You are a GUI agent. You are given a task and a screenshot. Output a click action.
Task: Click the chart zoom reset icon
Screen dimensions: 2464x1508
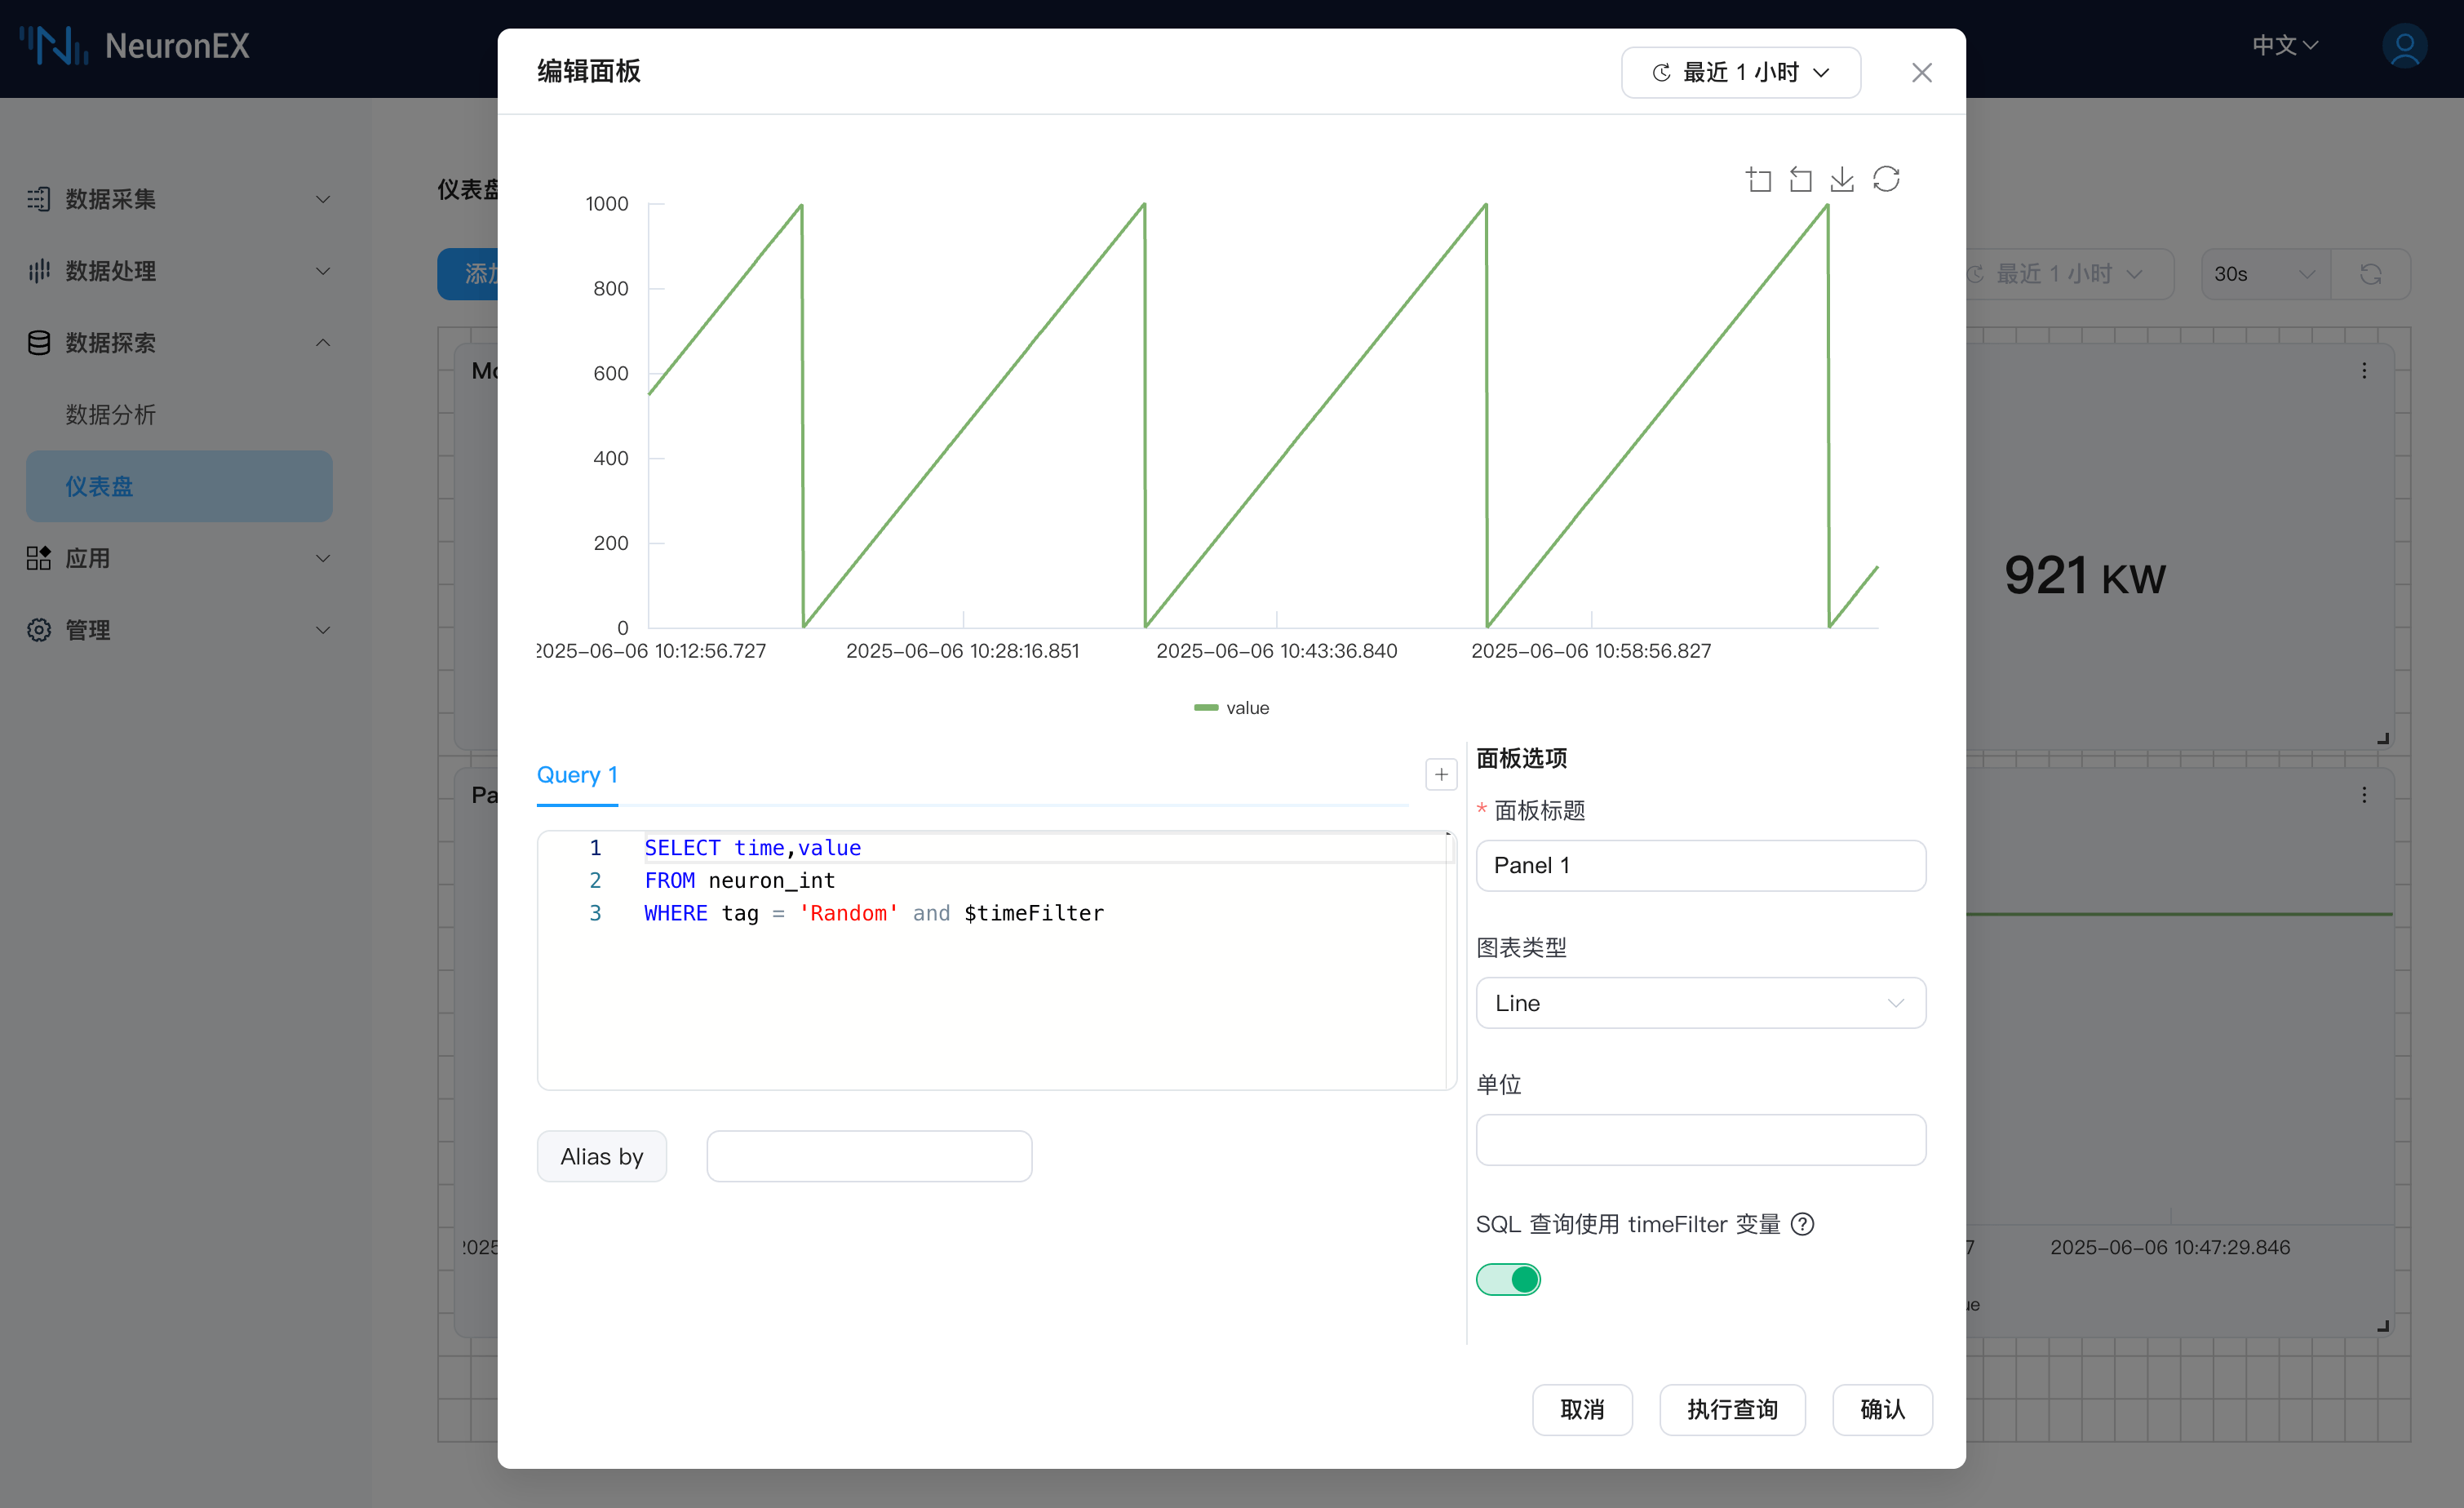pos(1800,180)
